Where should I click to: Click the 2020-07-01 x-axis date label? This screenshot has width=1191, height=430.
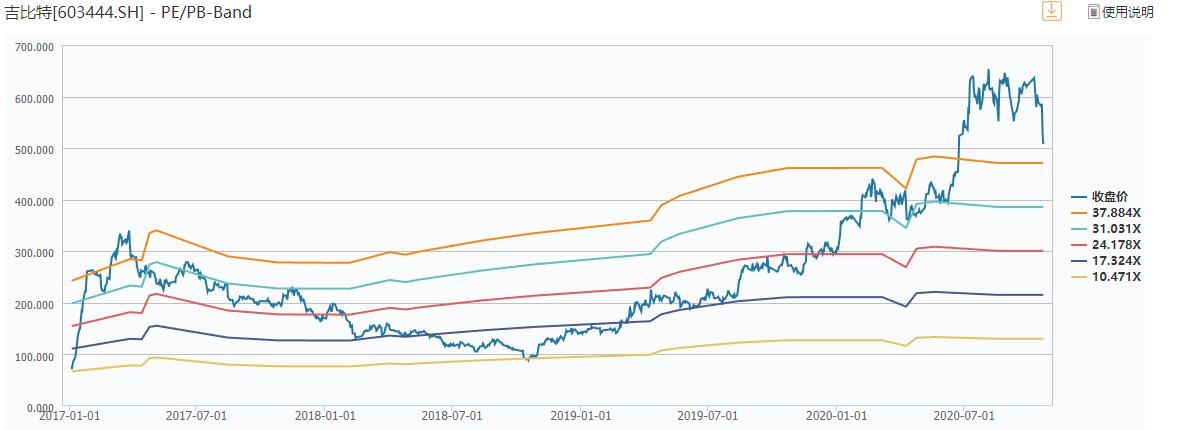(x=961, y=414)
